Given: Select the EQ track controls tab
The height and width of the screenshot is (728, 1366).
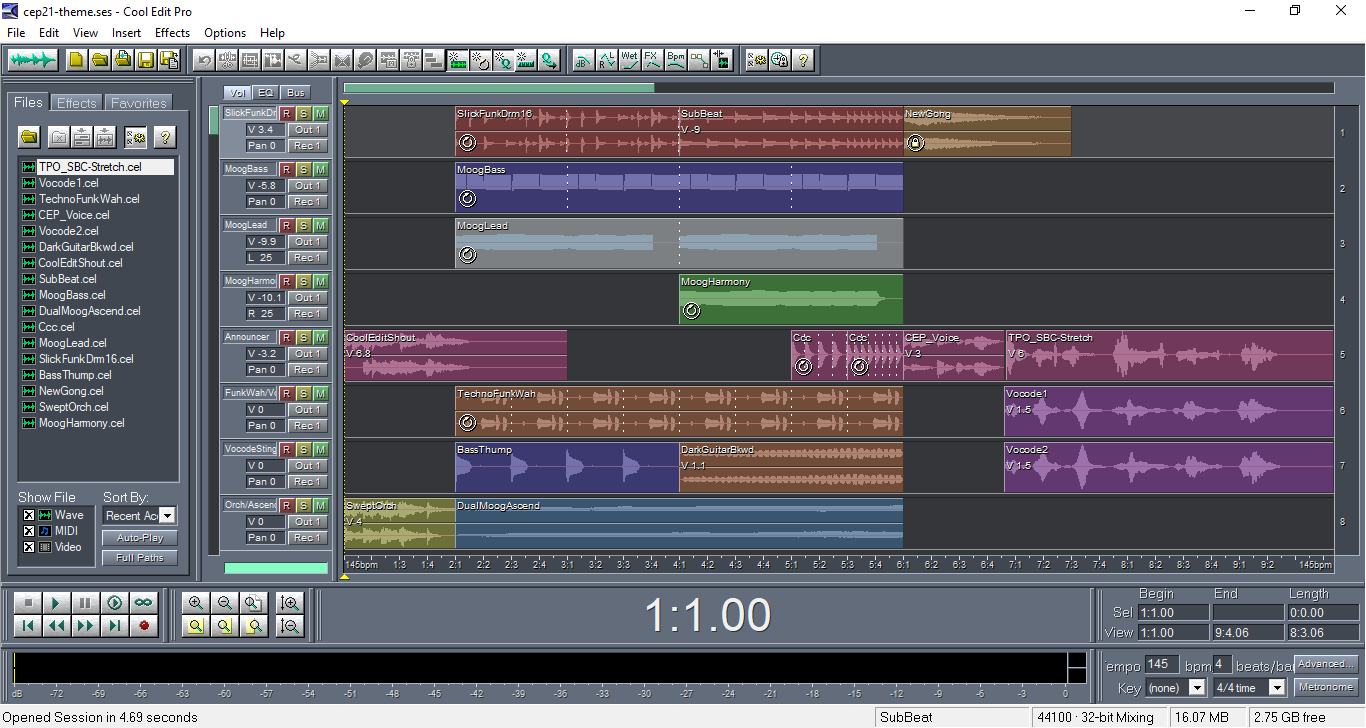Looking at the screenshot, I should pyautogui.click(x=266, y=93).
